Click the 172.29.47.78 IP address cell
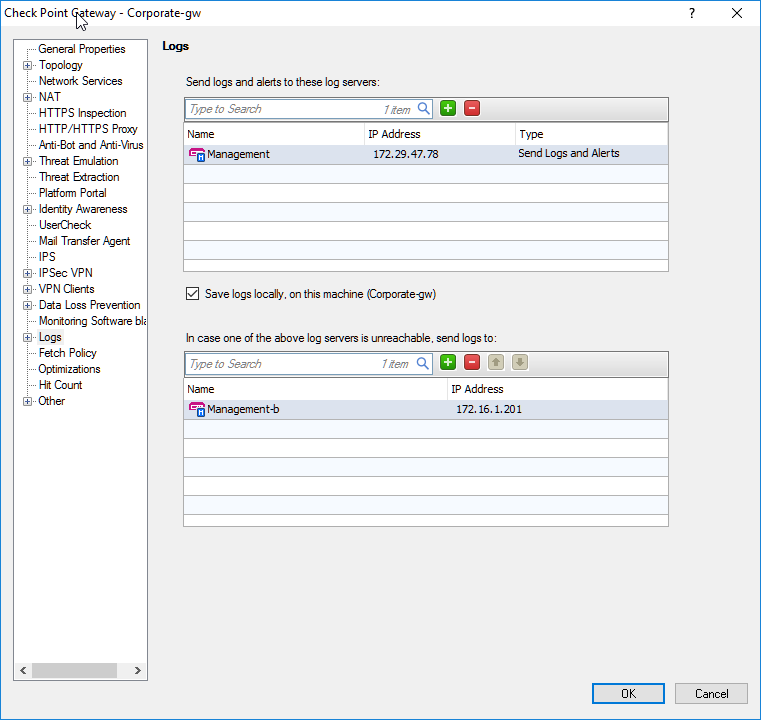The width and height of the screenshot is (761, 720). tap(406, 154)
